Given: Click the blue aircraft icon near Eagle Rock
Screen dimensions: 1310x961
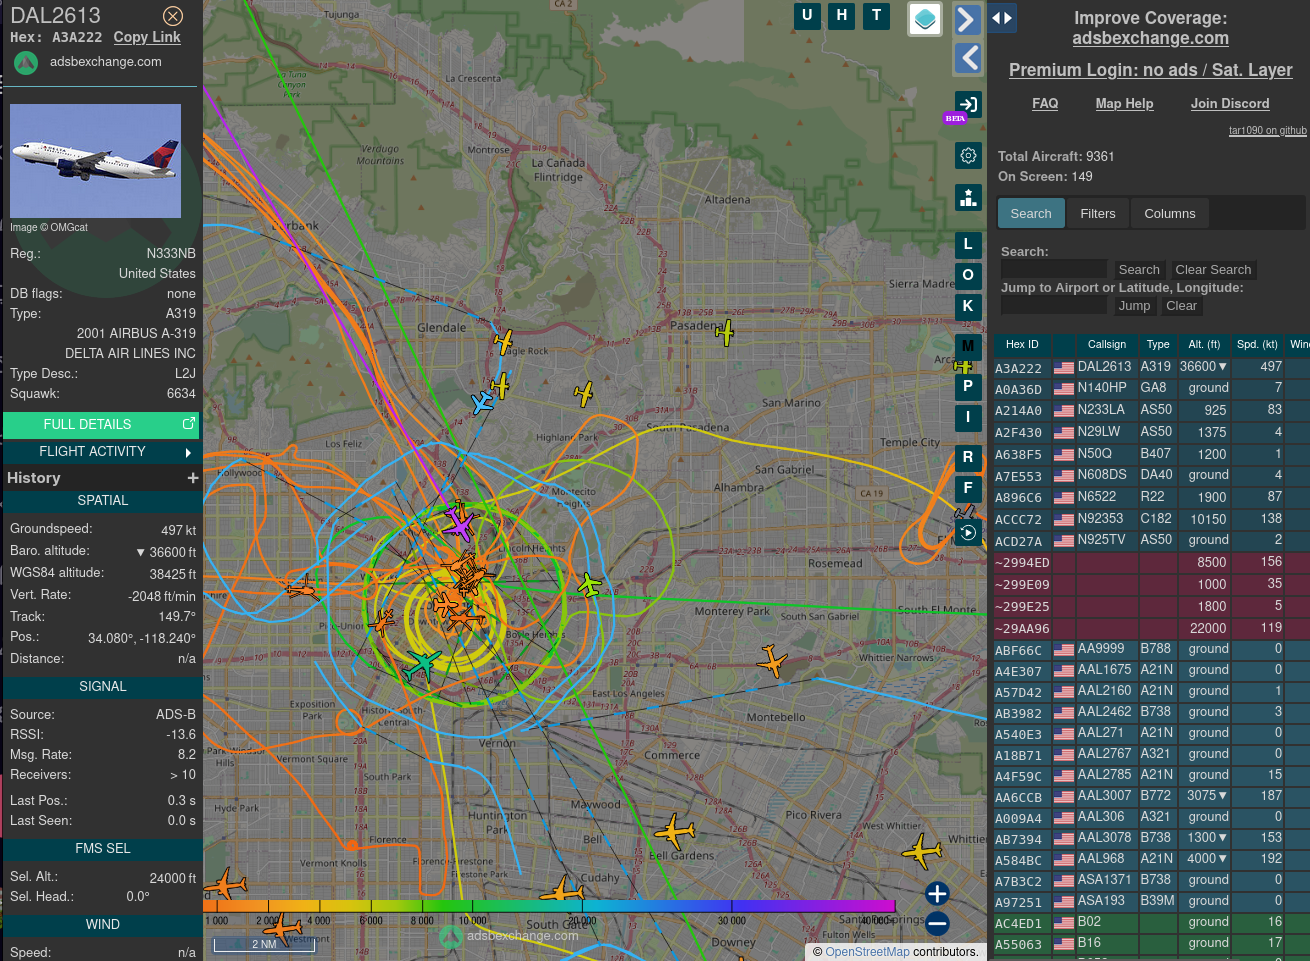Looking at the screenshot, I should click(x=483, y=402).
